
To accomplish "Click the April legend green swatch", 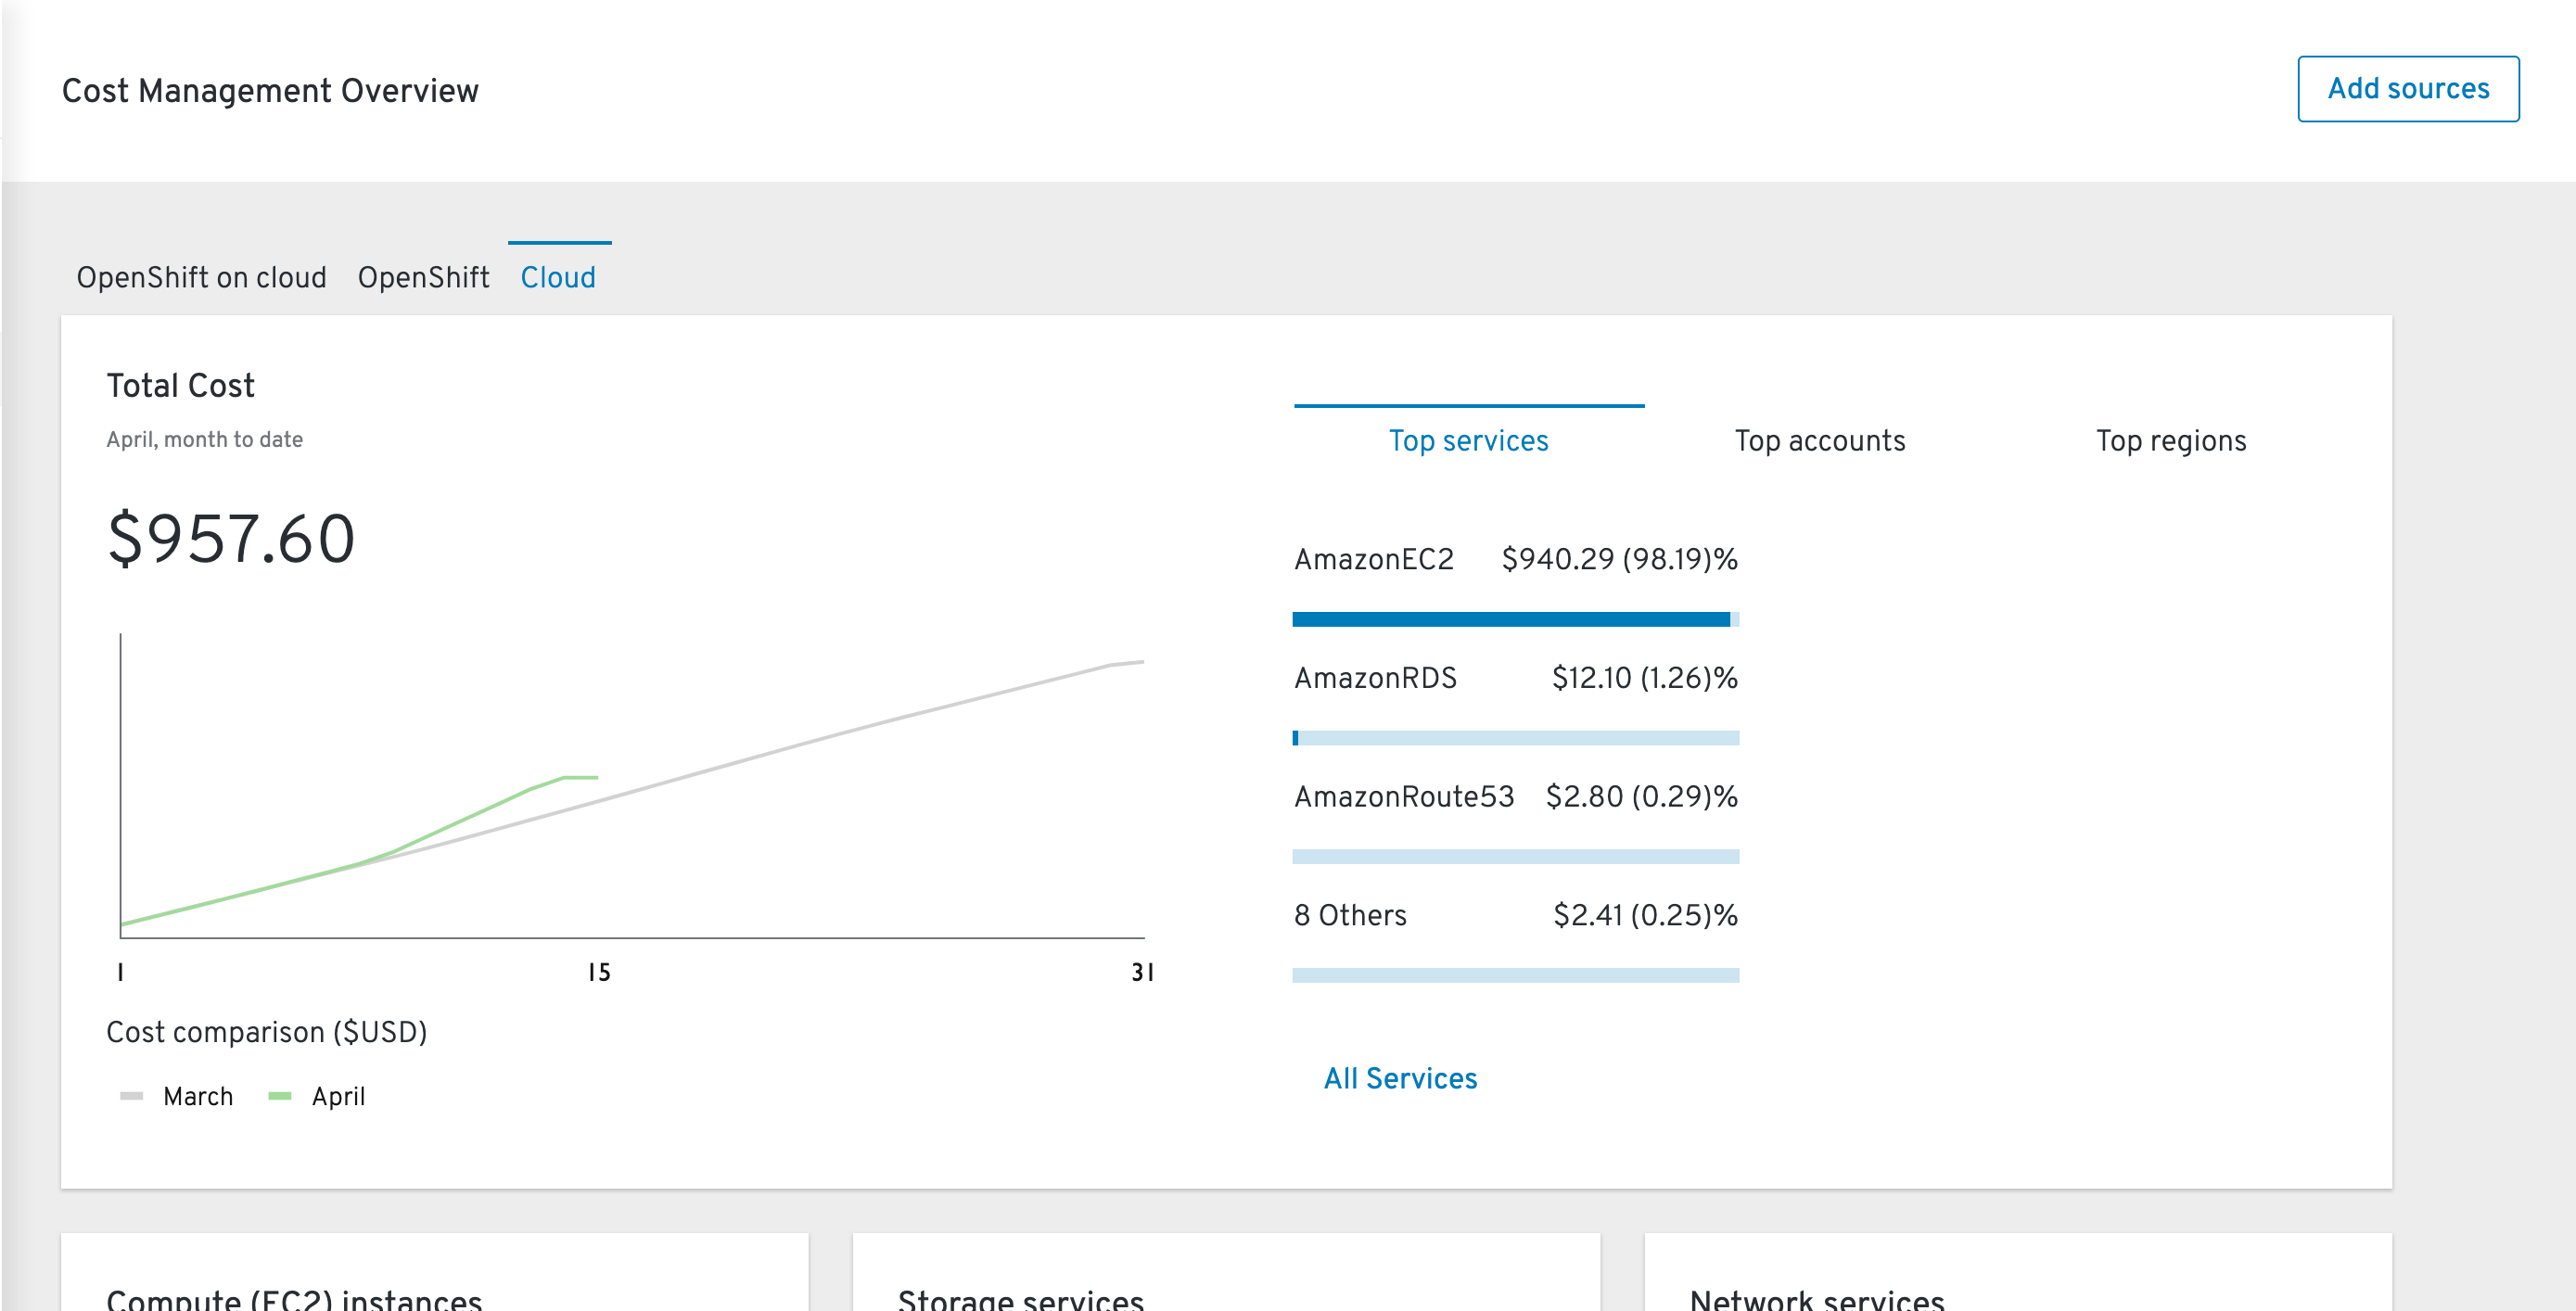I will pyautogui.click(x=280, y=1096).
